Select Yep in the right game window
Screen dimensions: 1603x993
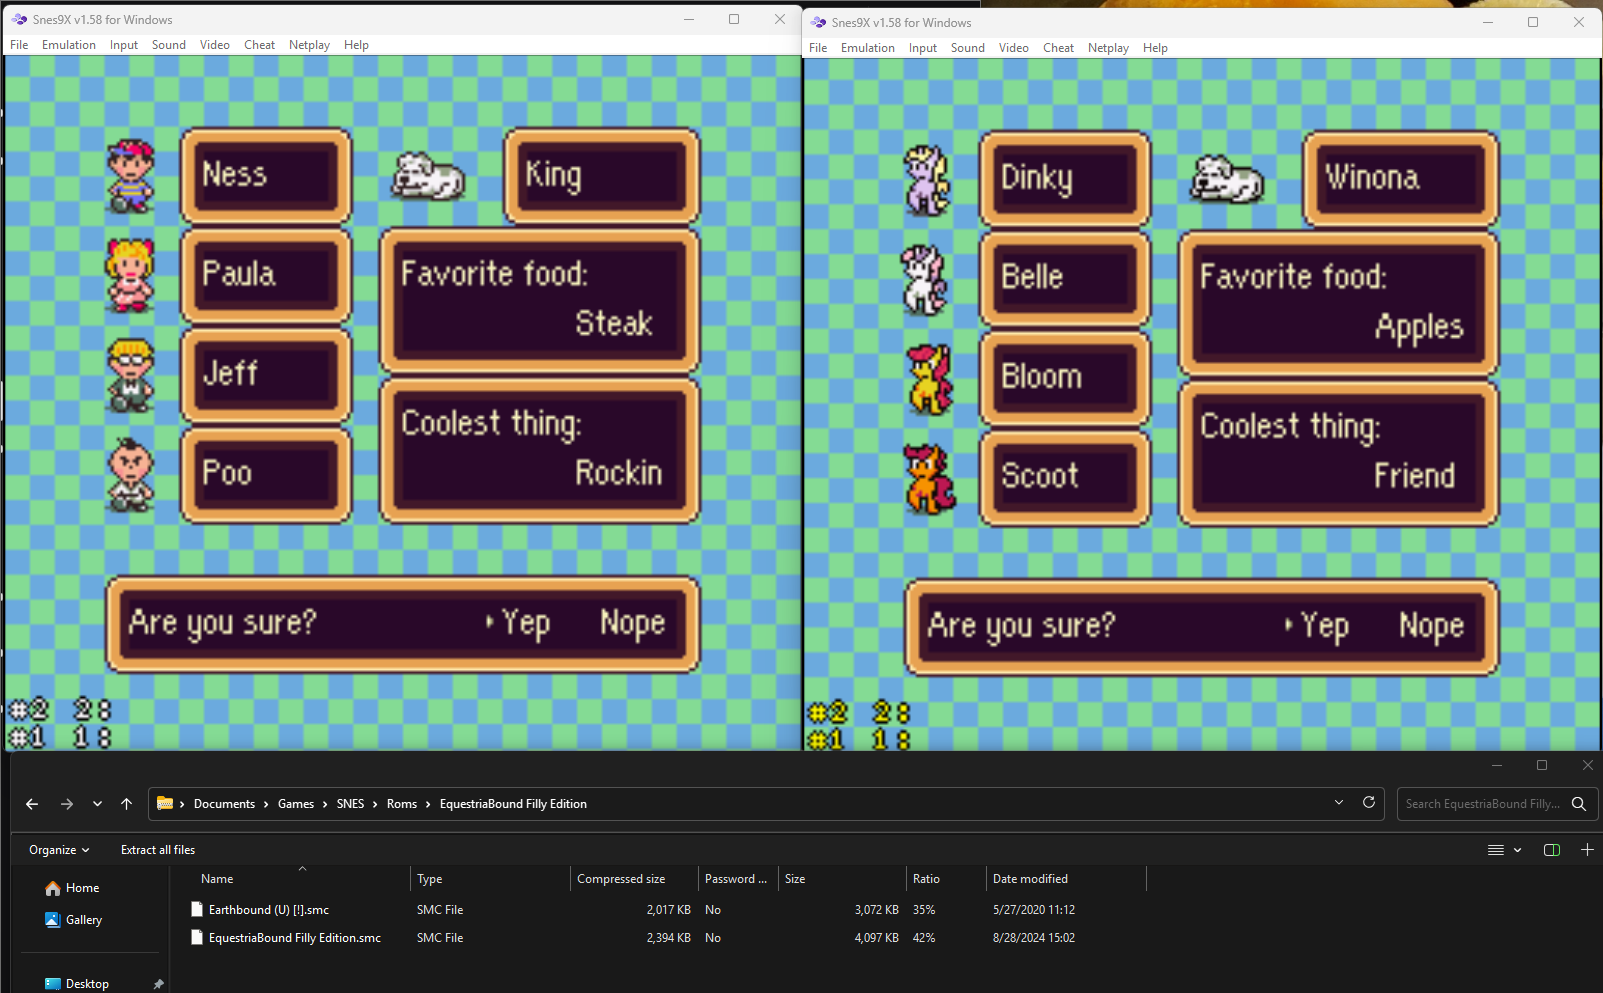1324,627
